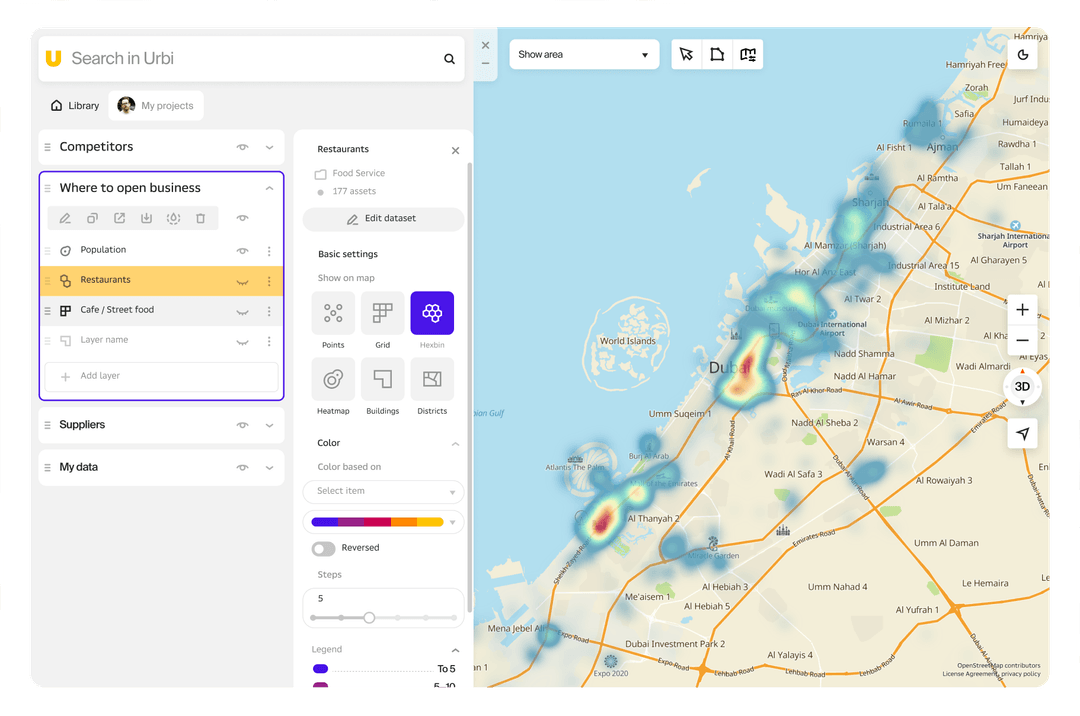The image size is (1080, 716).
Task: Open the polygon area drawing tool
Action: (717, 55)
